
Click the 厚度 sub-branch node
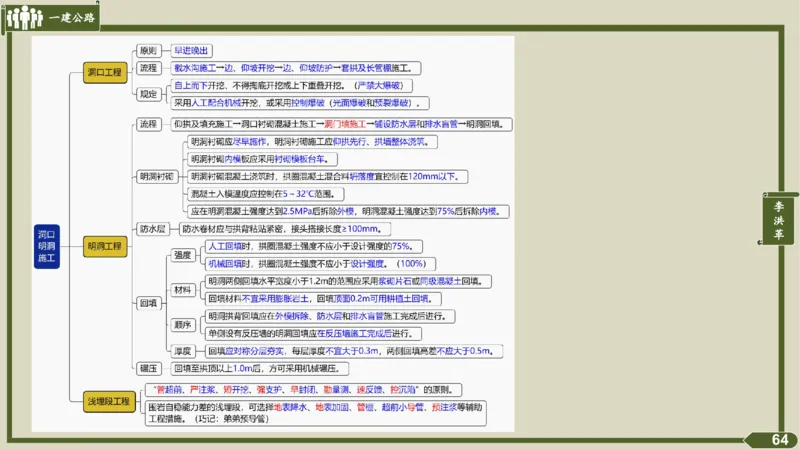pos(183,351)
